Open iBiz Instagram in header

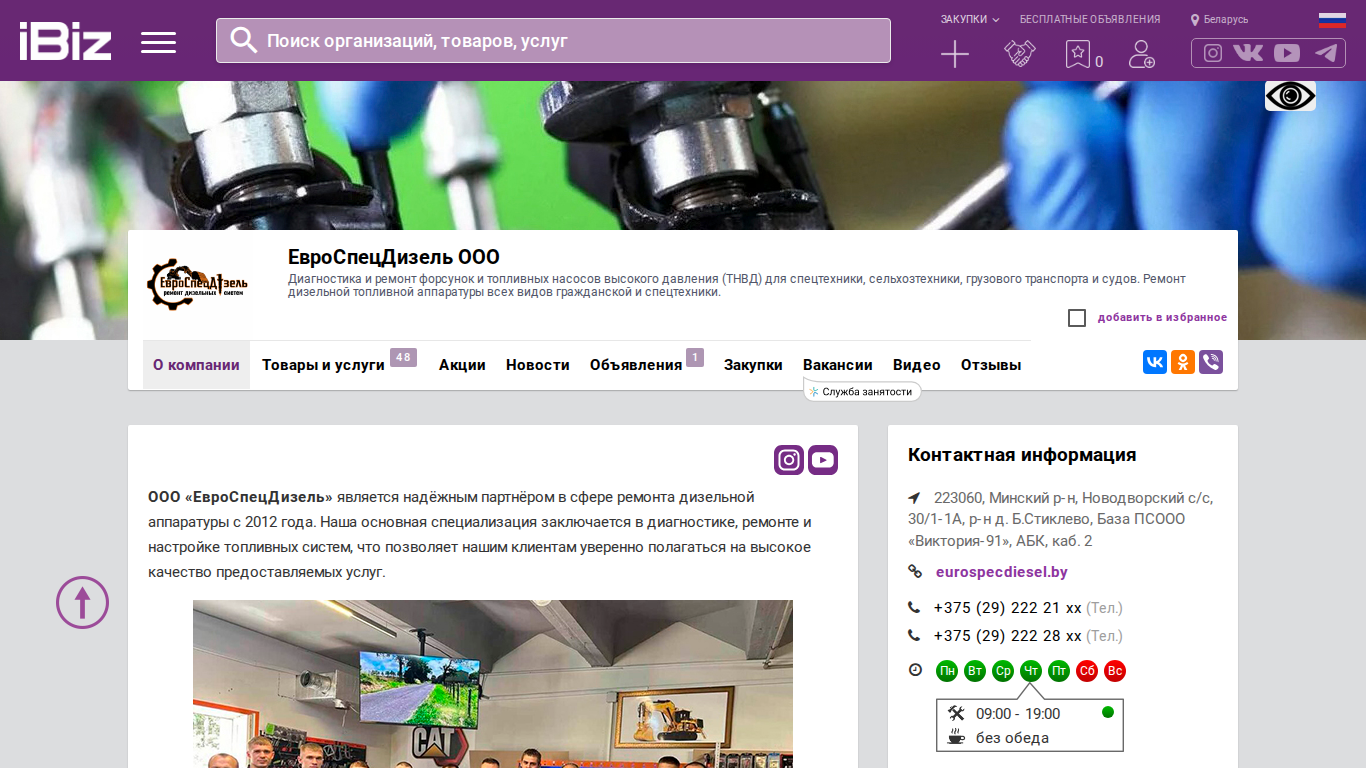[x=1213, y=53]
